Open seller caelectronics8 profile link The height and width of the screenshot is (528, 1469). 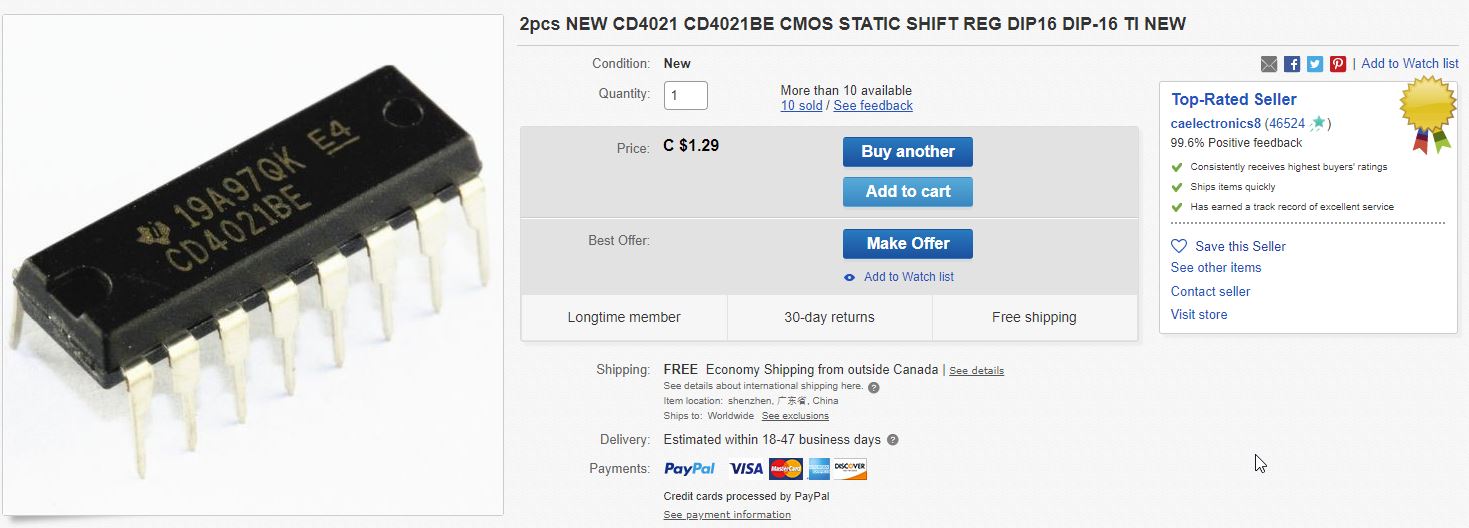click(1216, 123)
